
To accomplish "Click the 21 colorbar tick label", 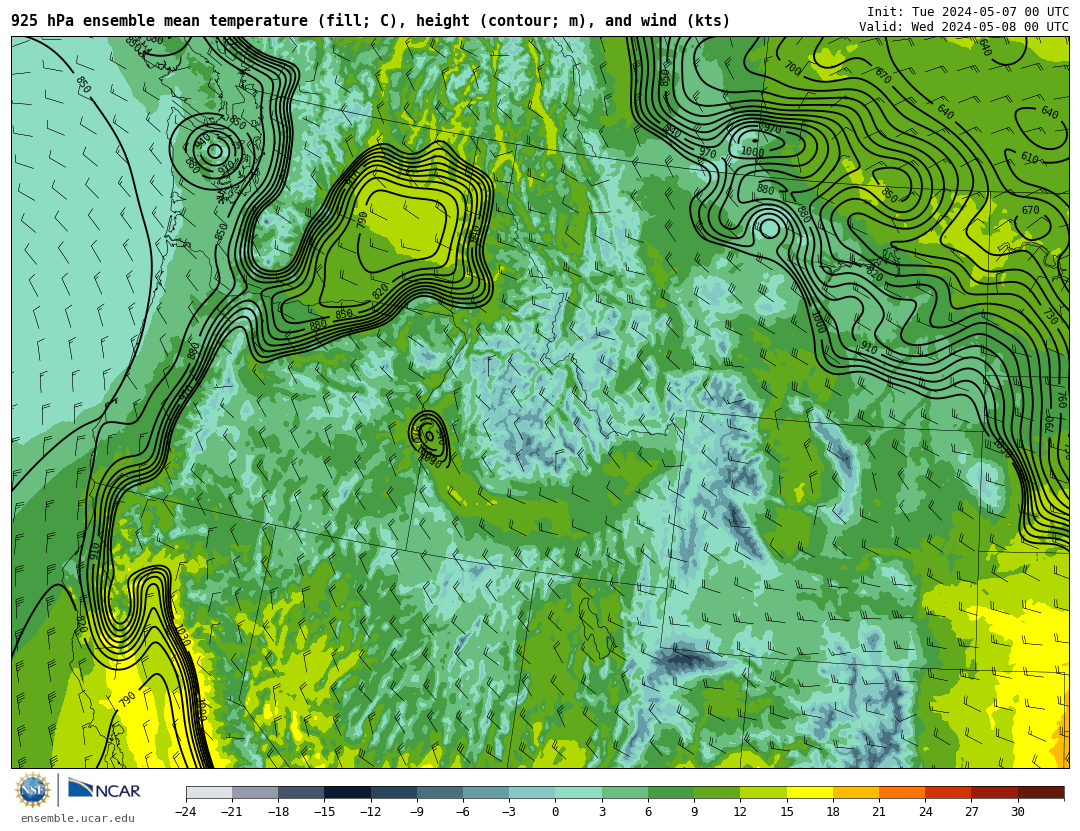I will coord(879,812).
